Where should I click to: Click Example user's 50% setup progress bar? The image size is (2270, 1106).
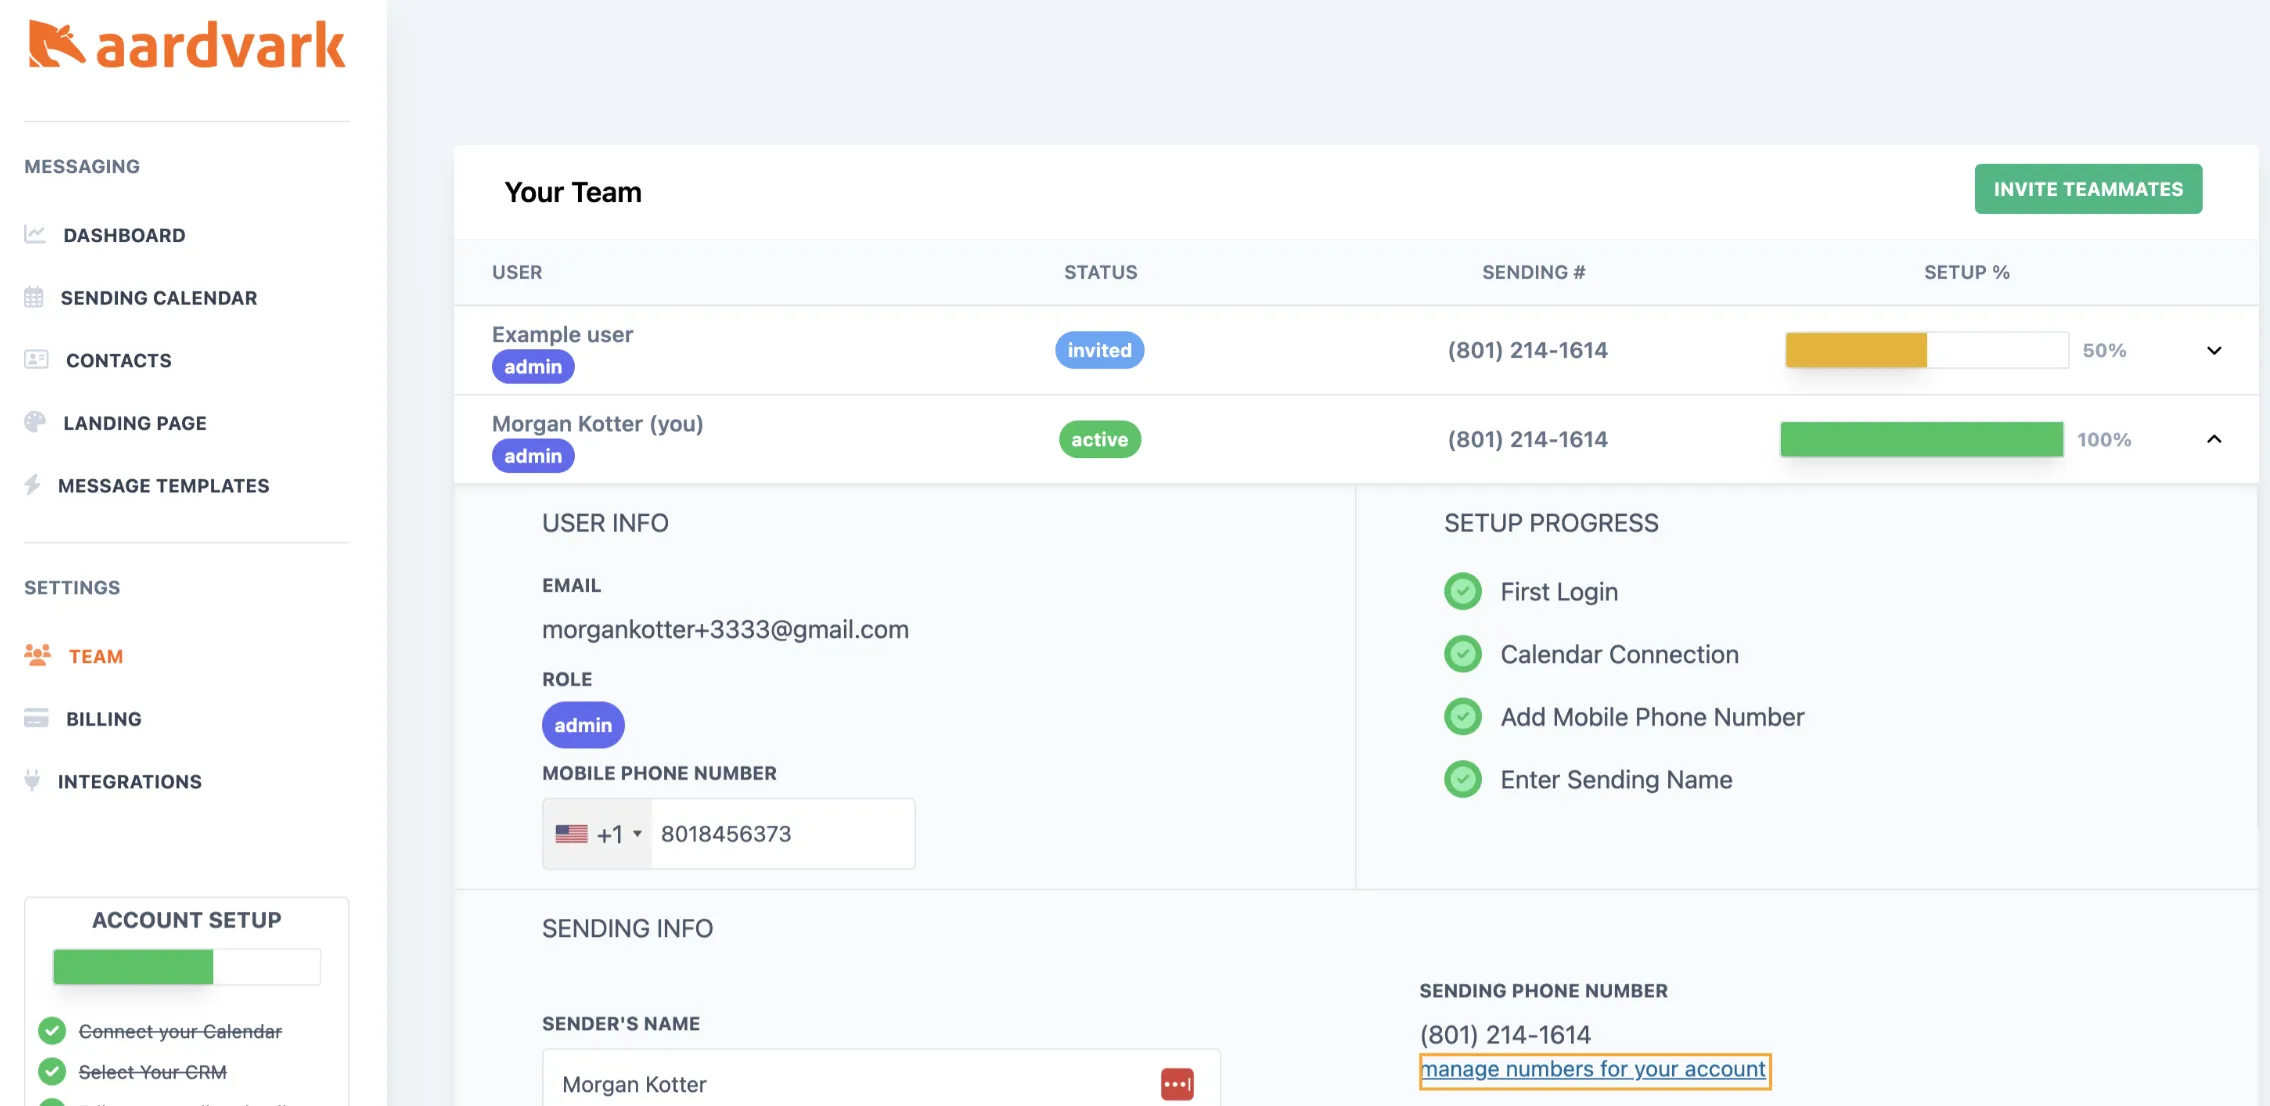[x=1926, y=350]
